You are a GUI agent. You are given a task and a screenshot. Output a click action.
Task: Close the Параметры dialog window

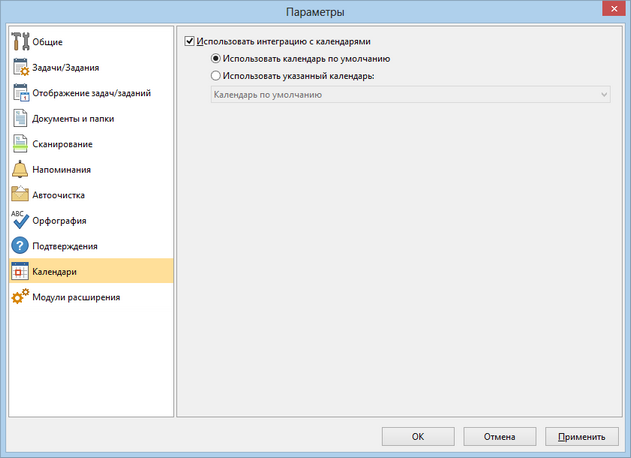click(609, 11)
